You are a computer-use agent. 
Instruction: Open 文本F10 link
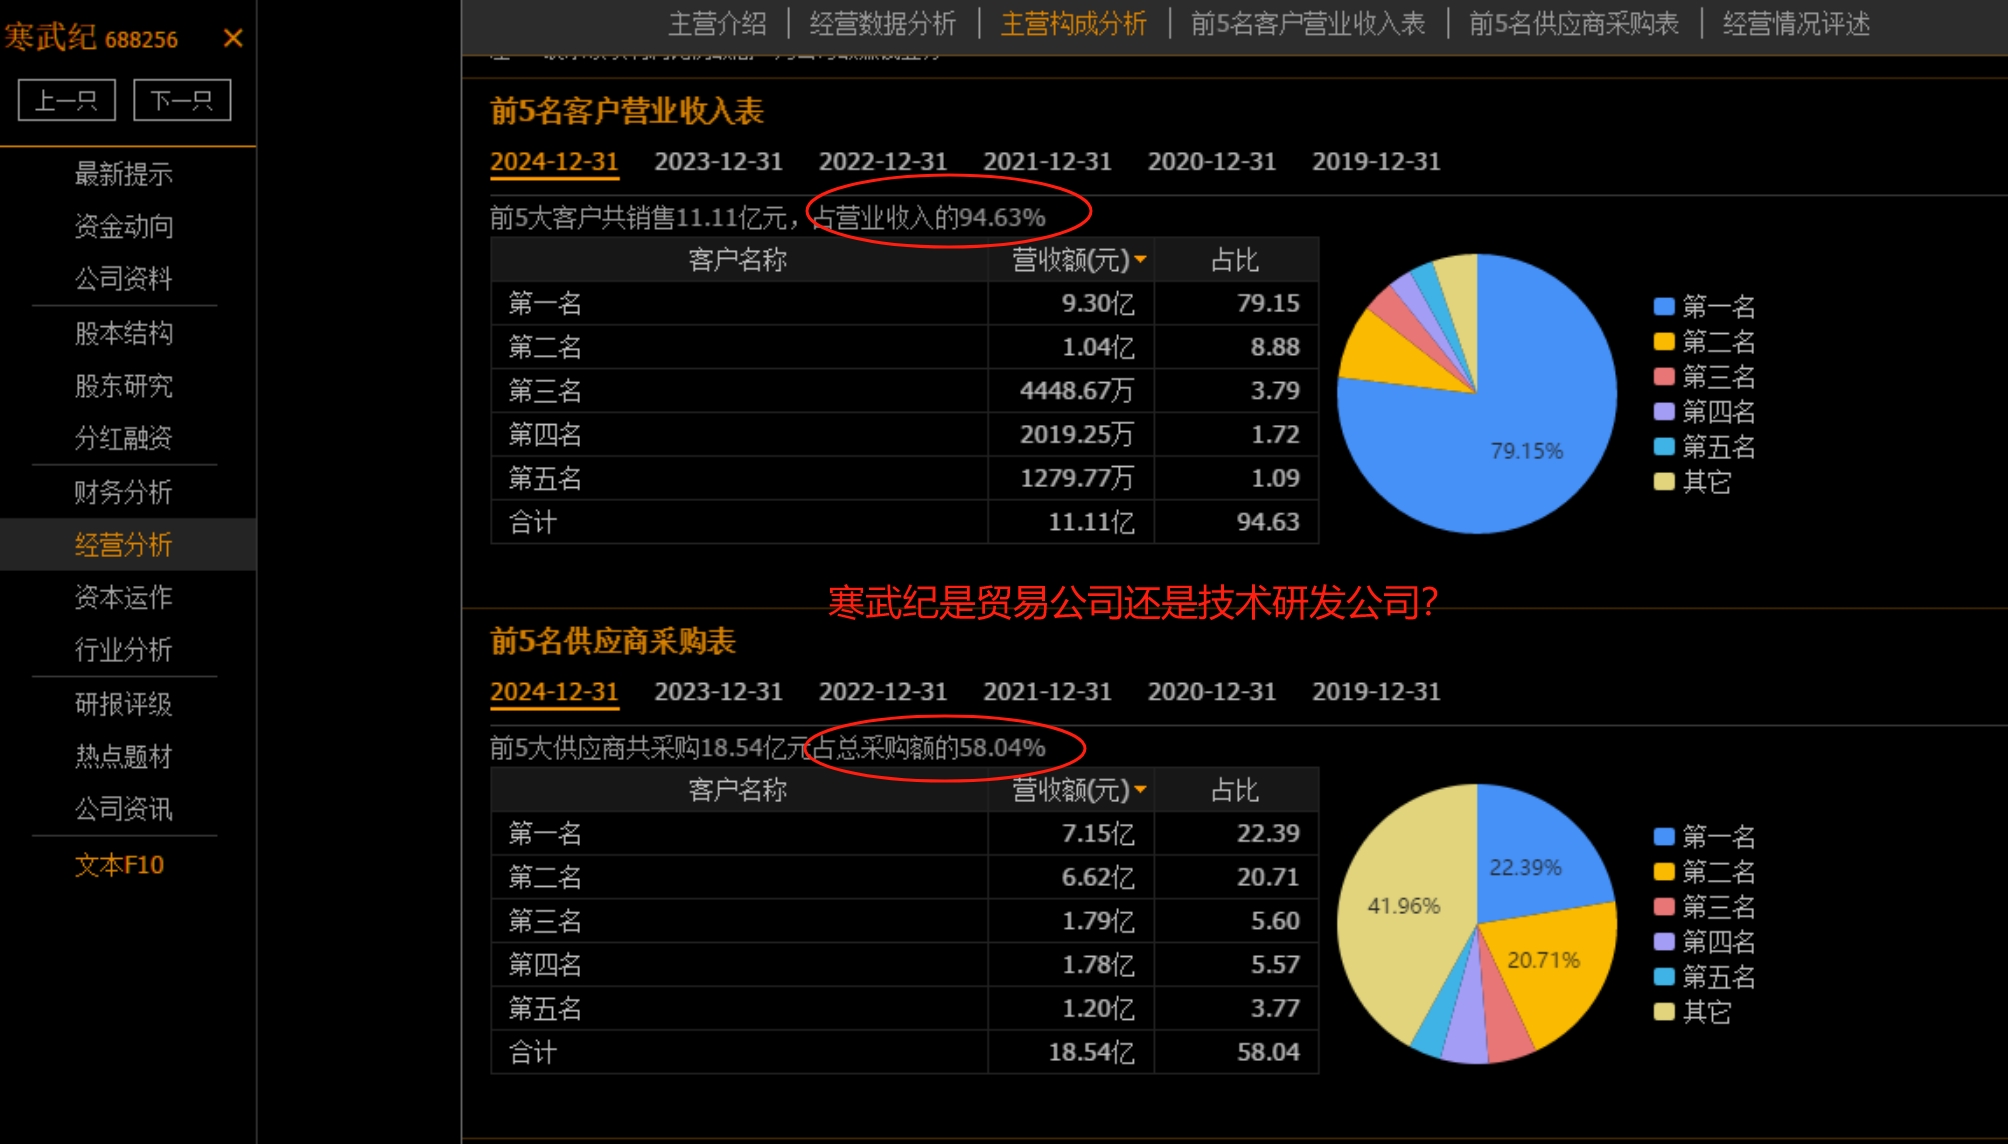pos(119,865)
